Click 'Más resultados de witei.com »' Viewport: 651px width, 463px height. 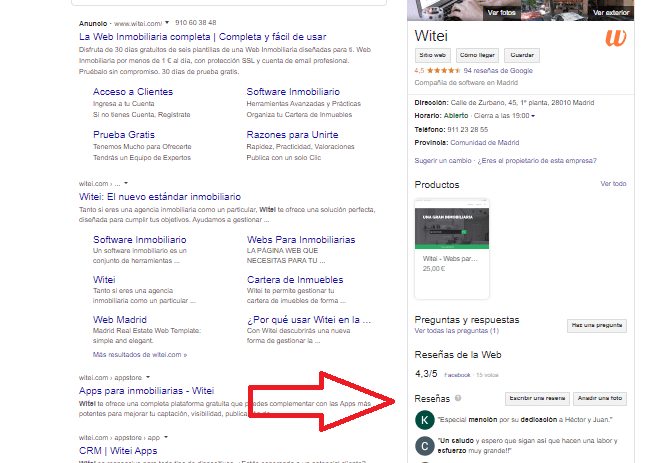[x=140, y=355]
